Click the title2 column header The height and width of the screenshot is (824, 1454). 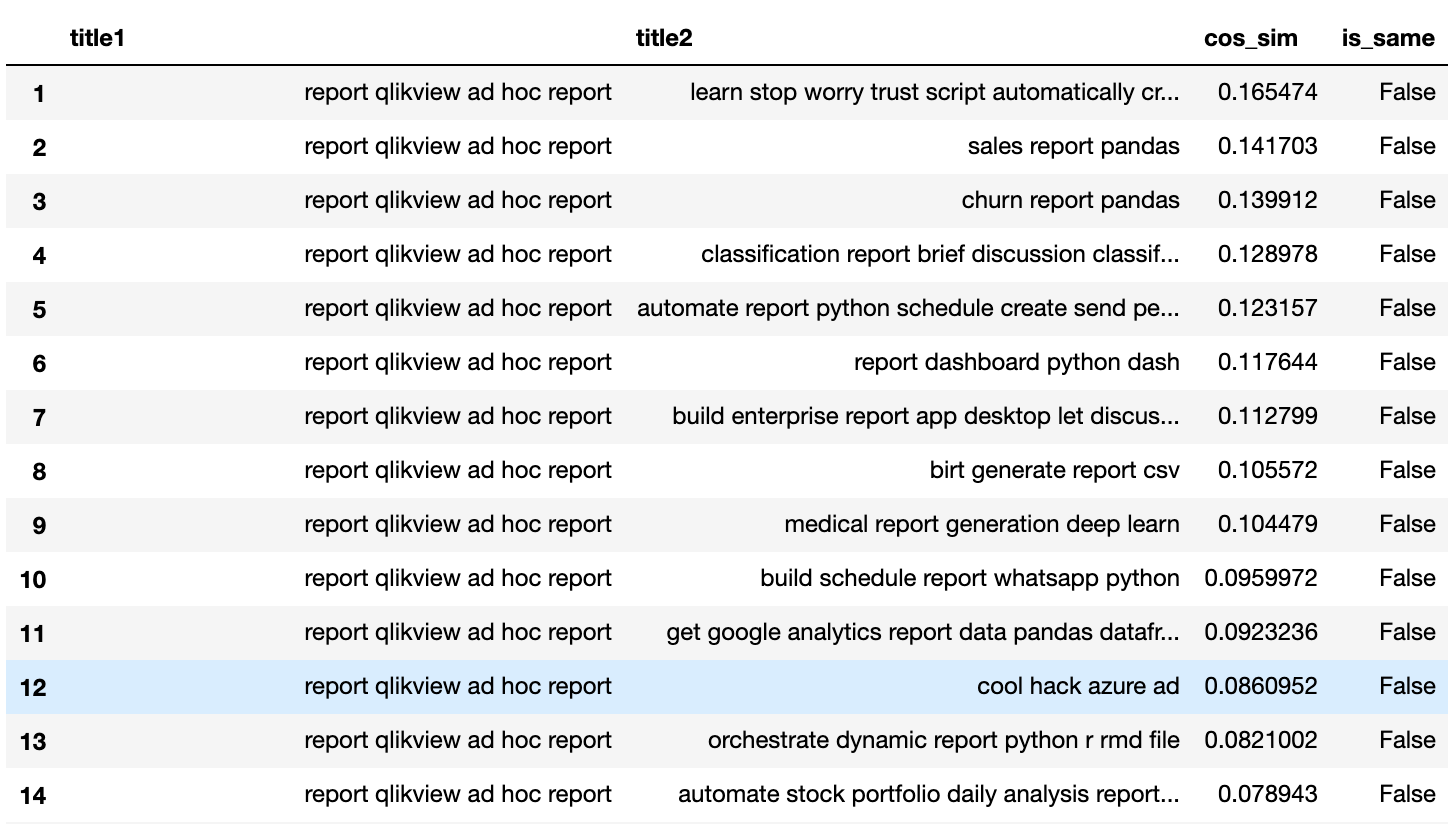(664, 38)
